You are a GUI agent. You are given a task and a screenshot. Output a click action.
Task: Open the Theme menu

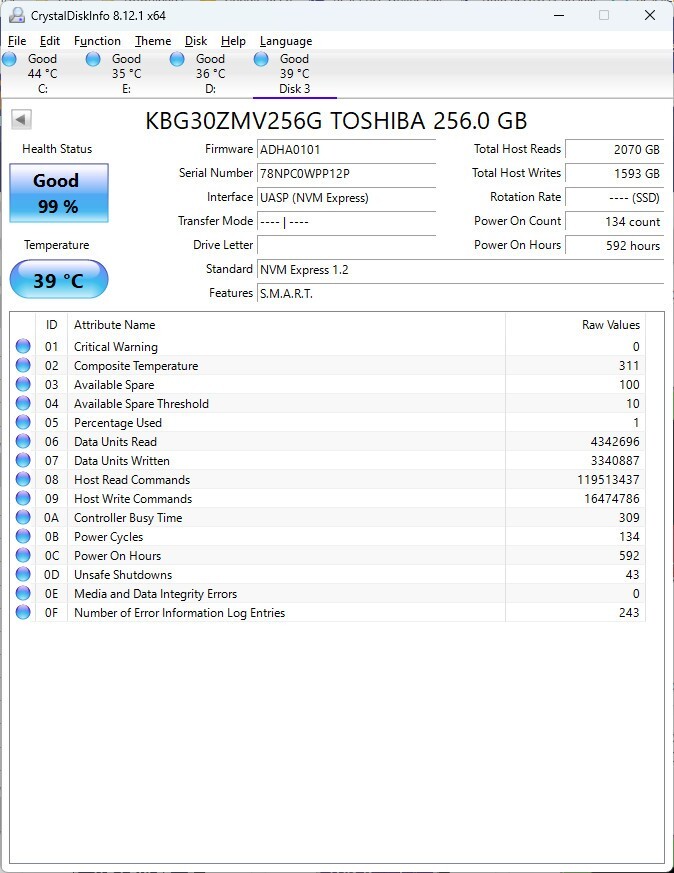point(153,41)
